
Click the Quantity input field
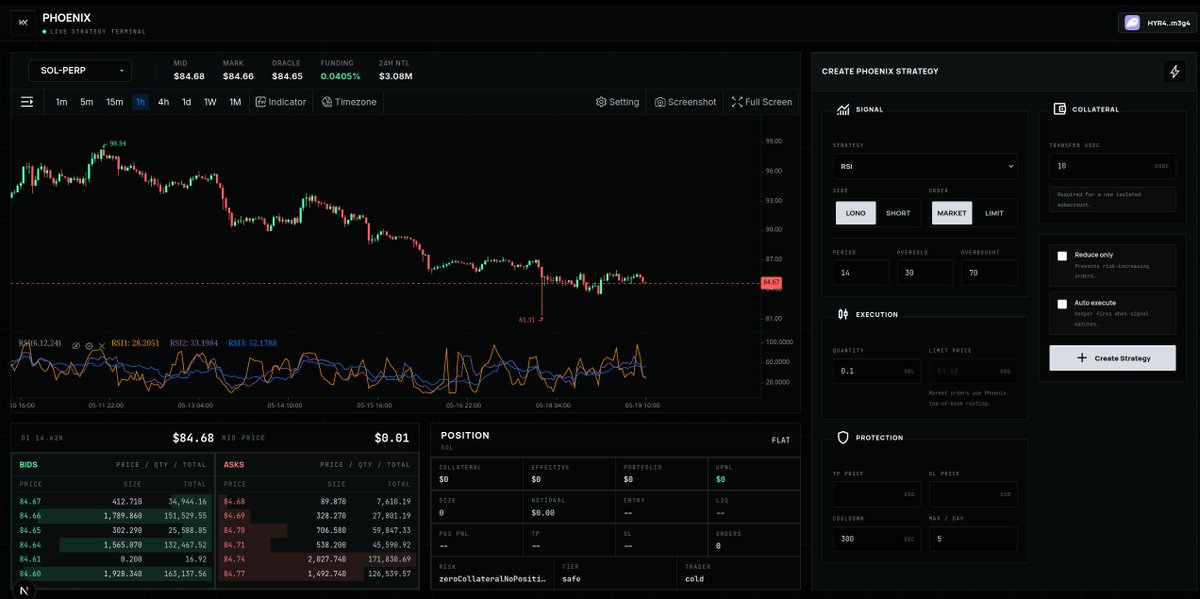(877, 371)
